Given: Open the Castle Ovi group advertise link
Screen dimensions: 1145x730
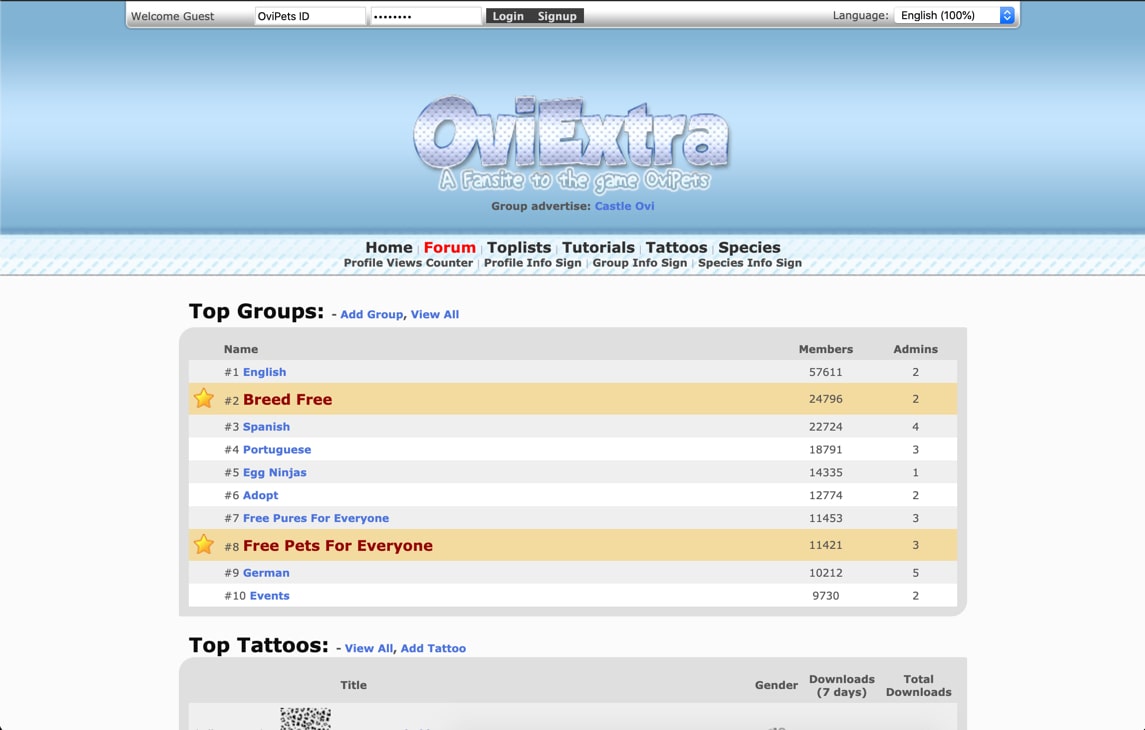Looking at the screenshot, I should [624, 206].
